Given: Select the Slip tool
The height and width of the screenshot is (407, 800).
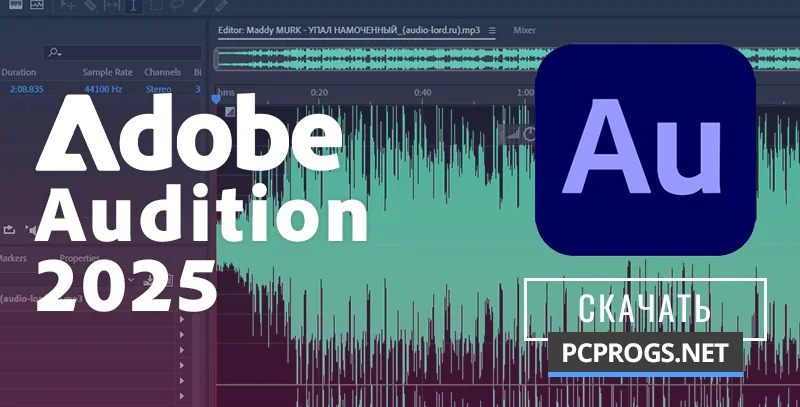Looking at the screenshot, I should click(x=112, y=5).
